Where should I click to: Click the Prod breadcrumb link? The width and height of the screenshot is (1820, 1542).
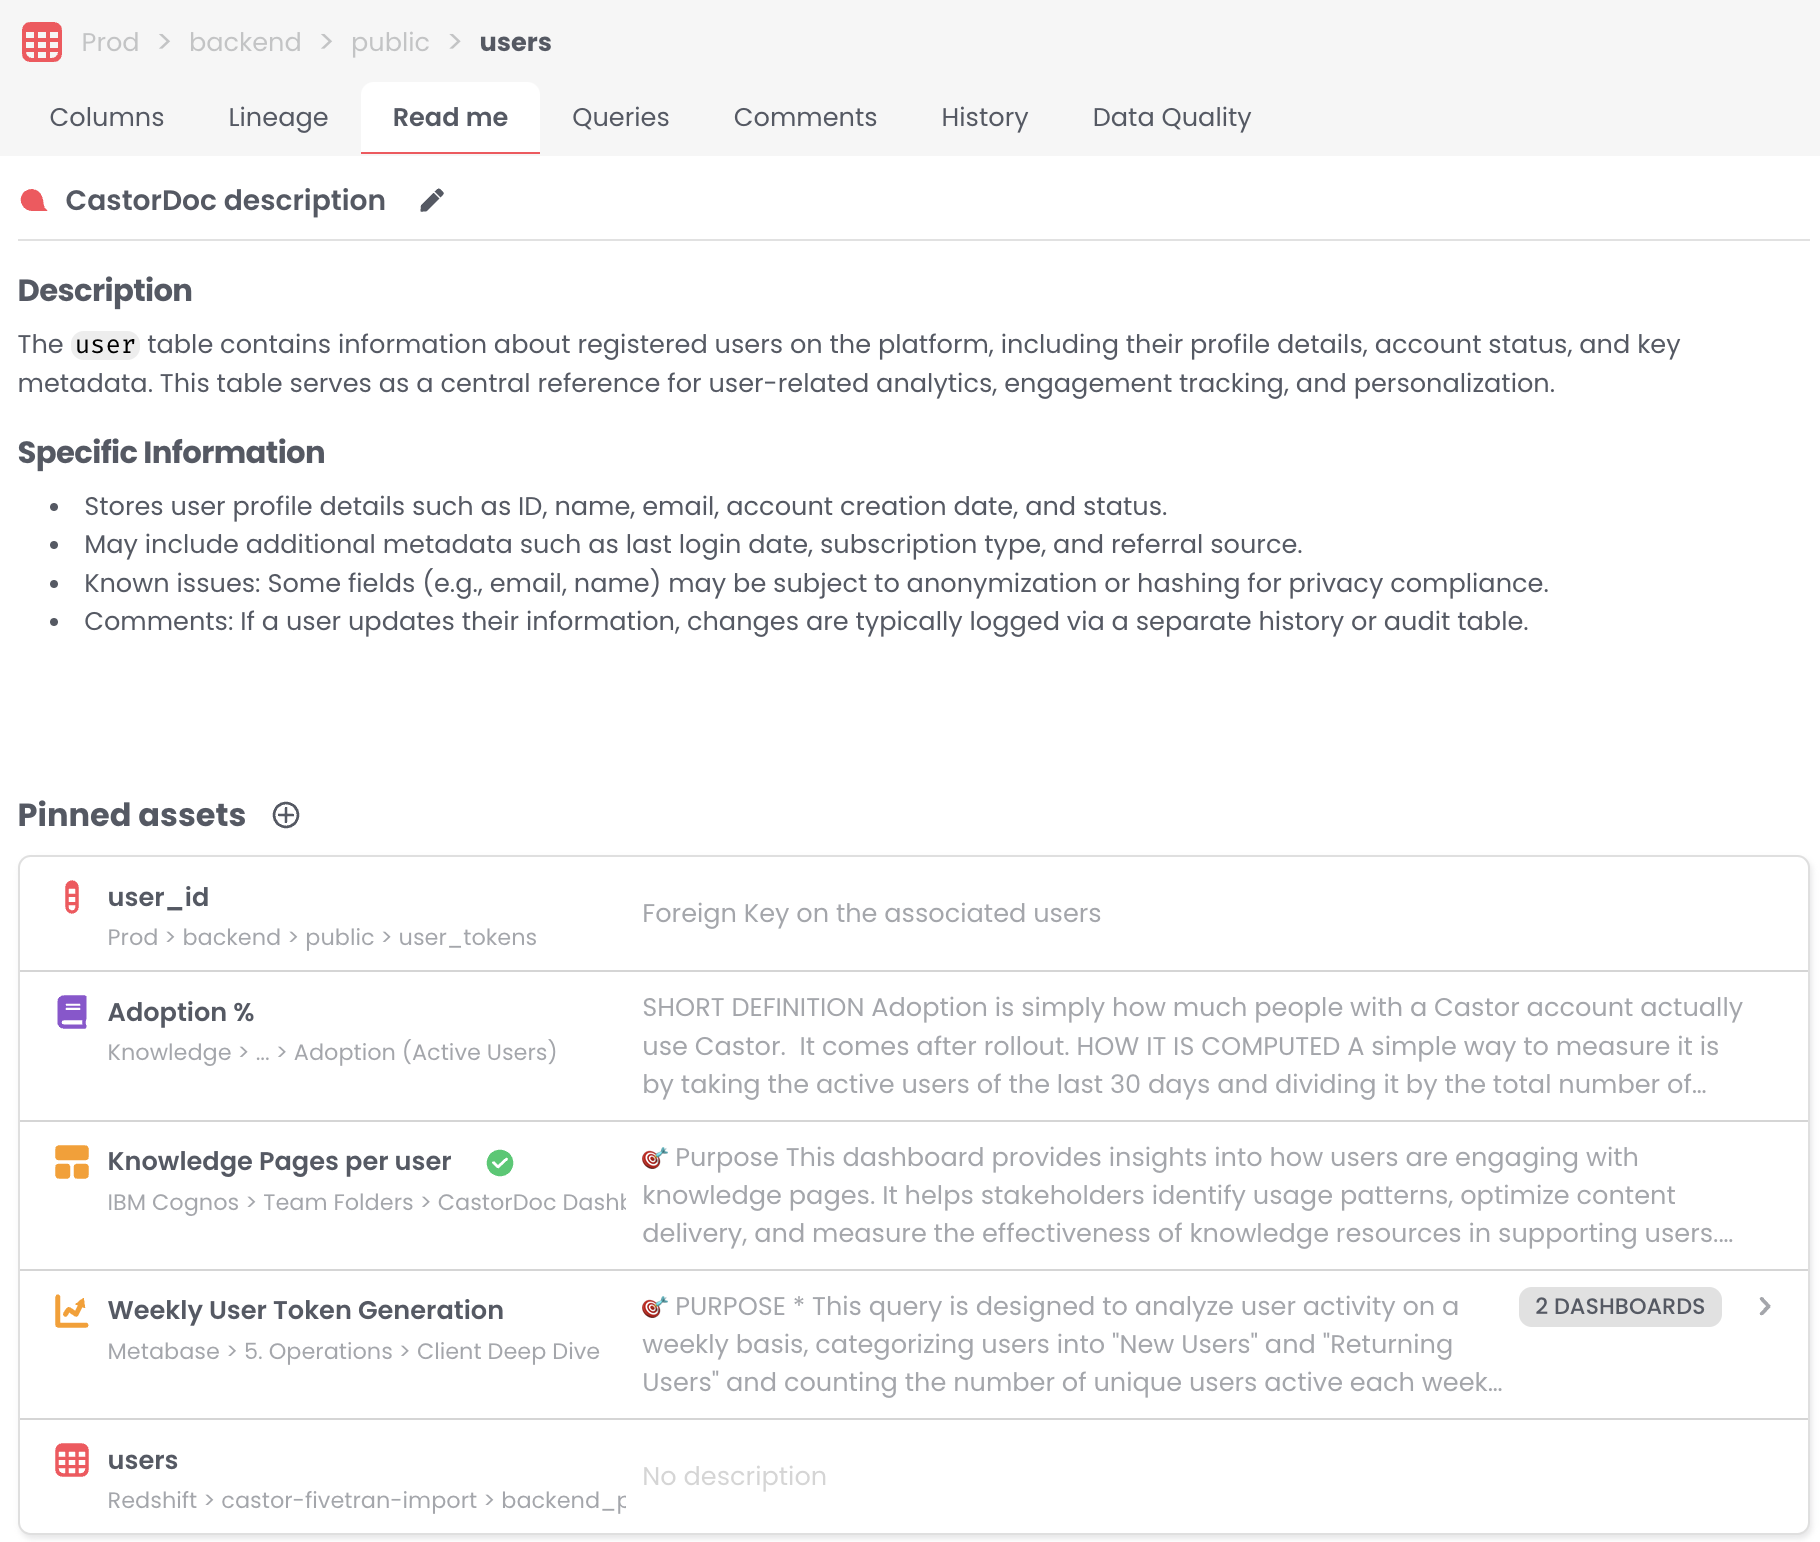coord(110,42)
